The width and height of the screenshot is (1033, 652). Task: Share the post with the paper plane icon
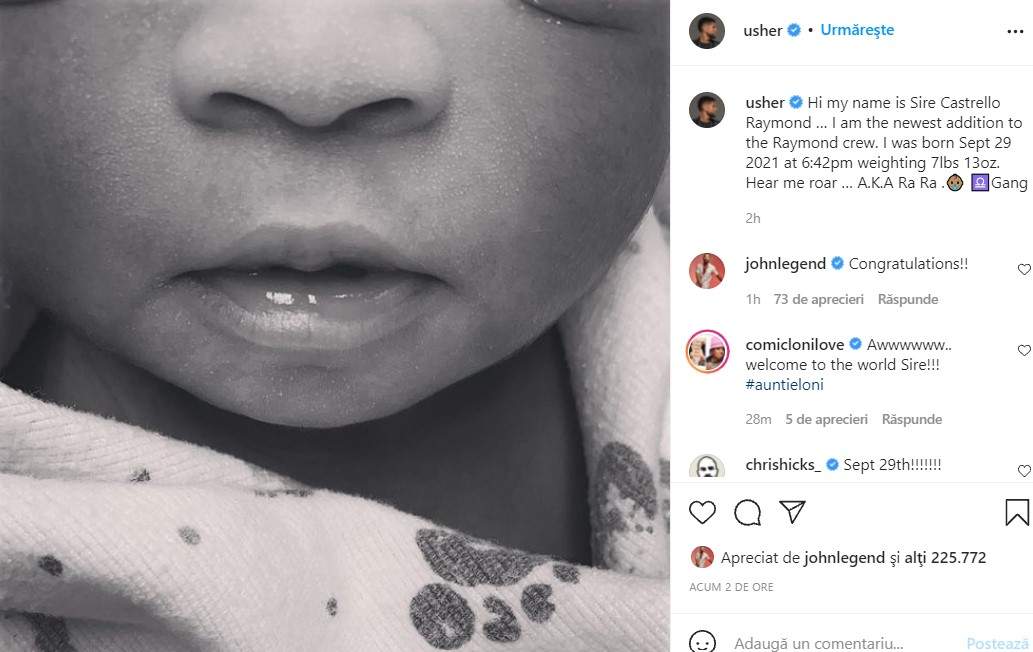pos(792,511)
